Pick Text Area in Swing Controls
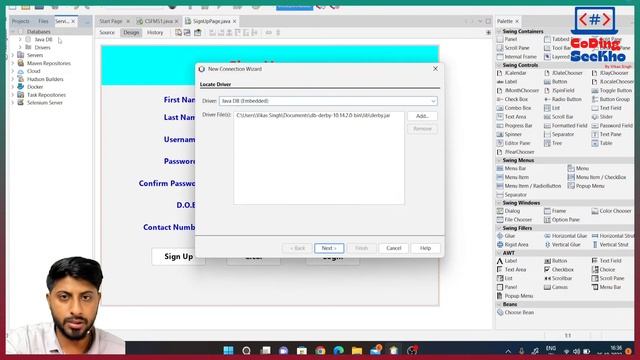The height and width of the screenshot is (360, 640). point(511,117)
